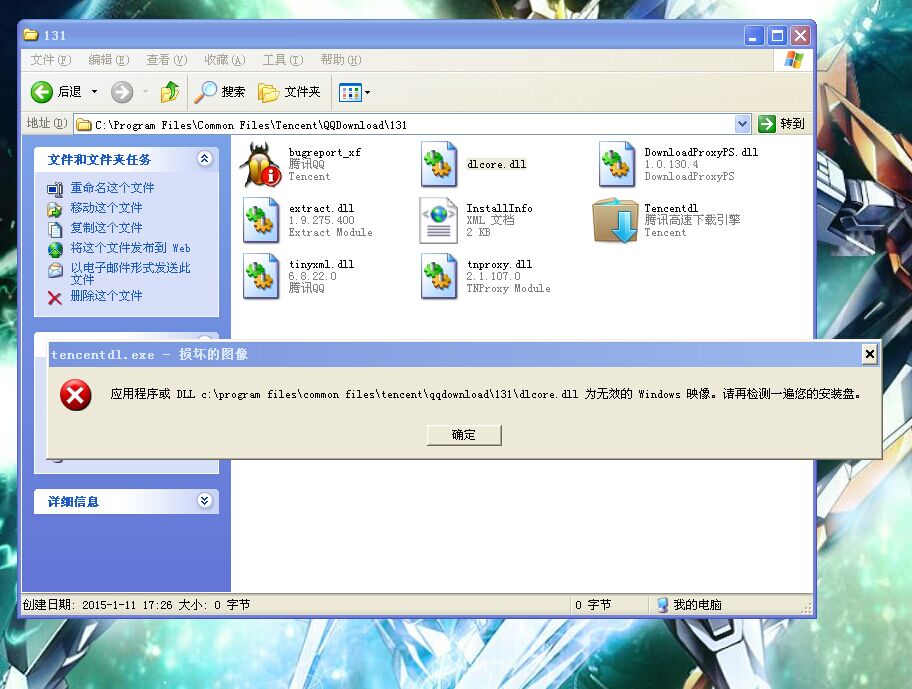Minimize the 131 explorer window
912x689 pixels.
[753, 35]
